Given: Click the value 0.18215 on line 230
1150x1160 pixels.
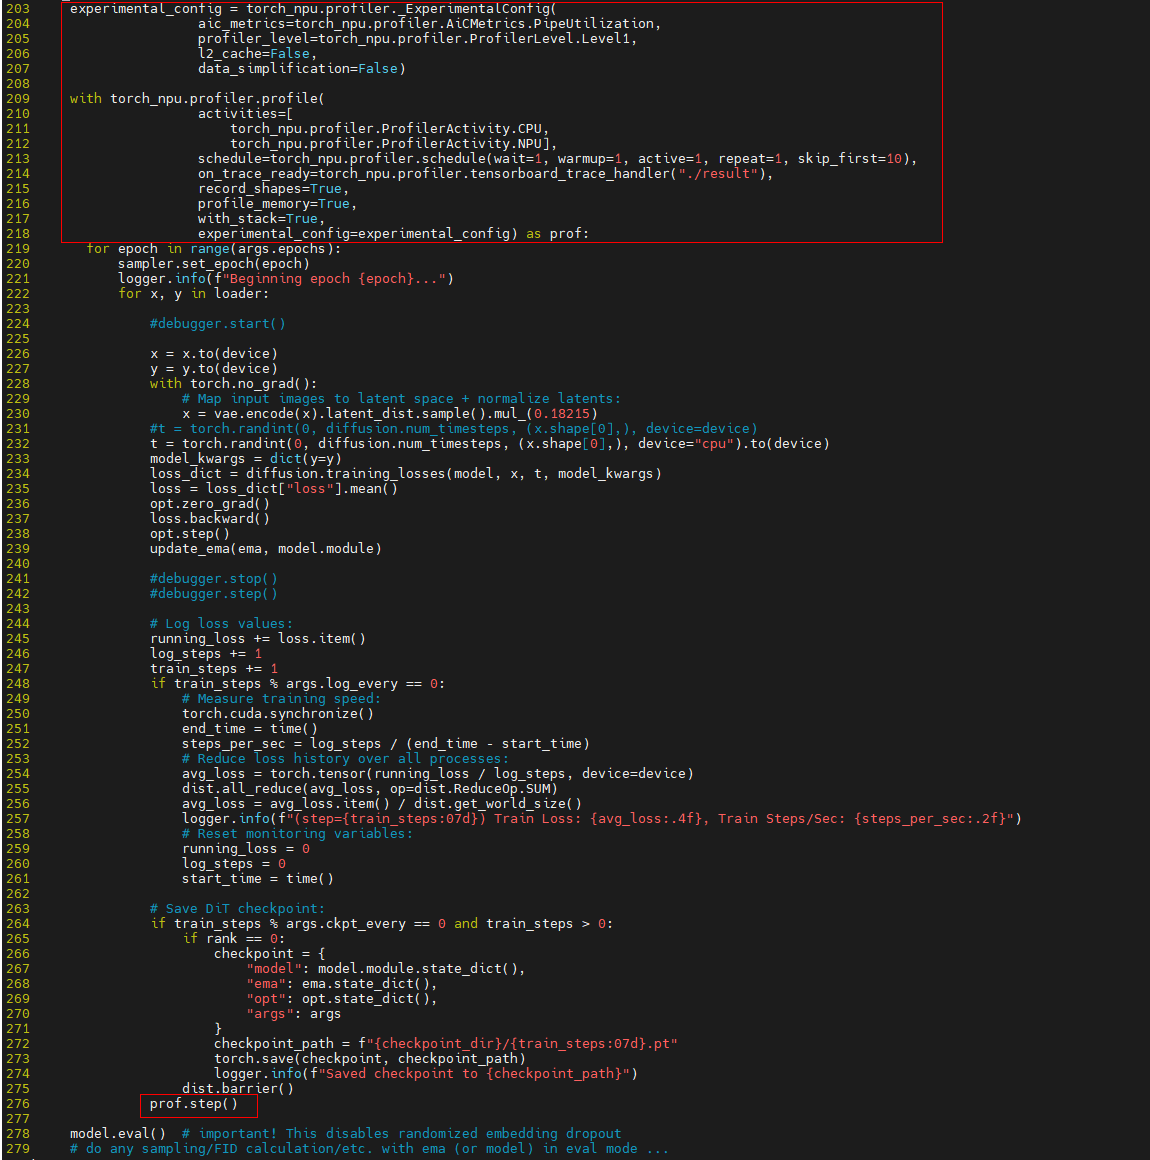Looking at the screenshot, I should pos(562,414).
